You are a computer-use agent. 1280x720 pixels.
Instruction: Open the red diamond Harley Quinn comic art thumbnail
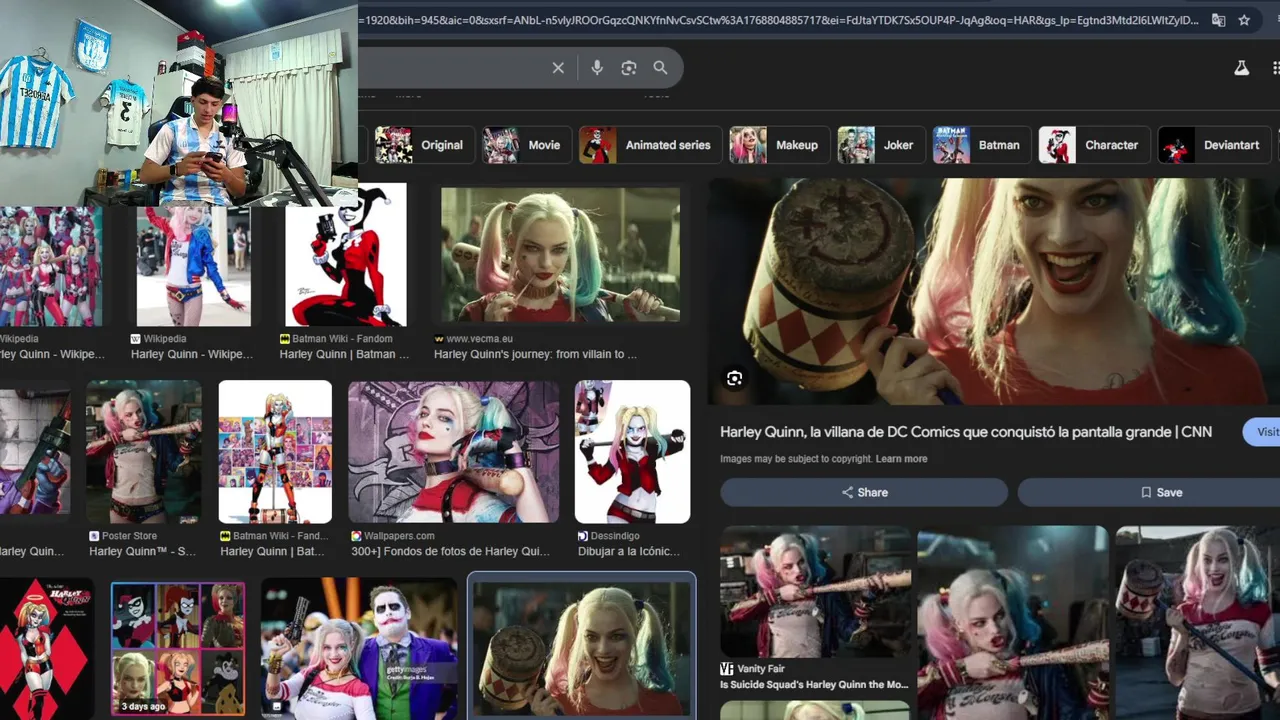47,648
